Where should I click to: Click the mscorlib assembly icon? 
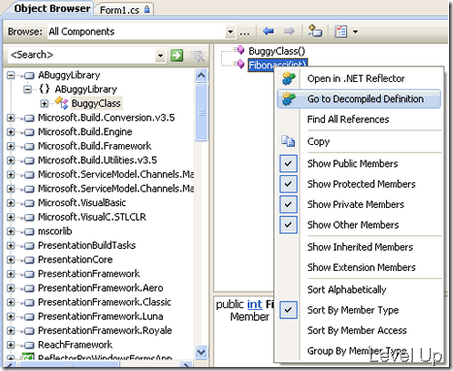(x=29, y=231)
